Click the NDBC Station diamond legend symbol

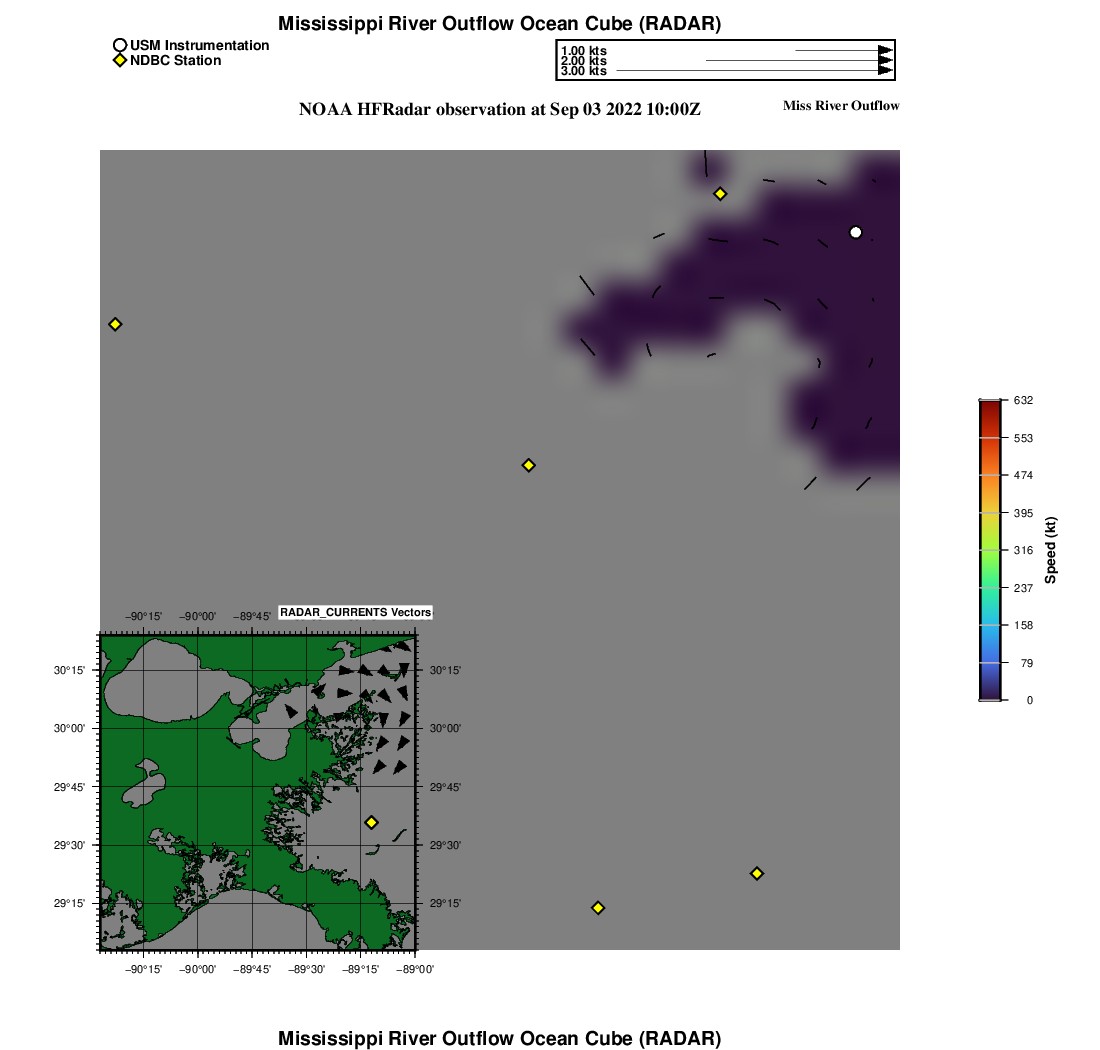pyautogui.click(x=120, y=61)
